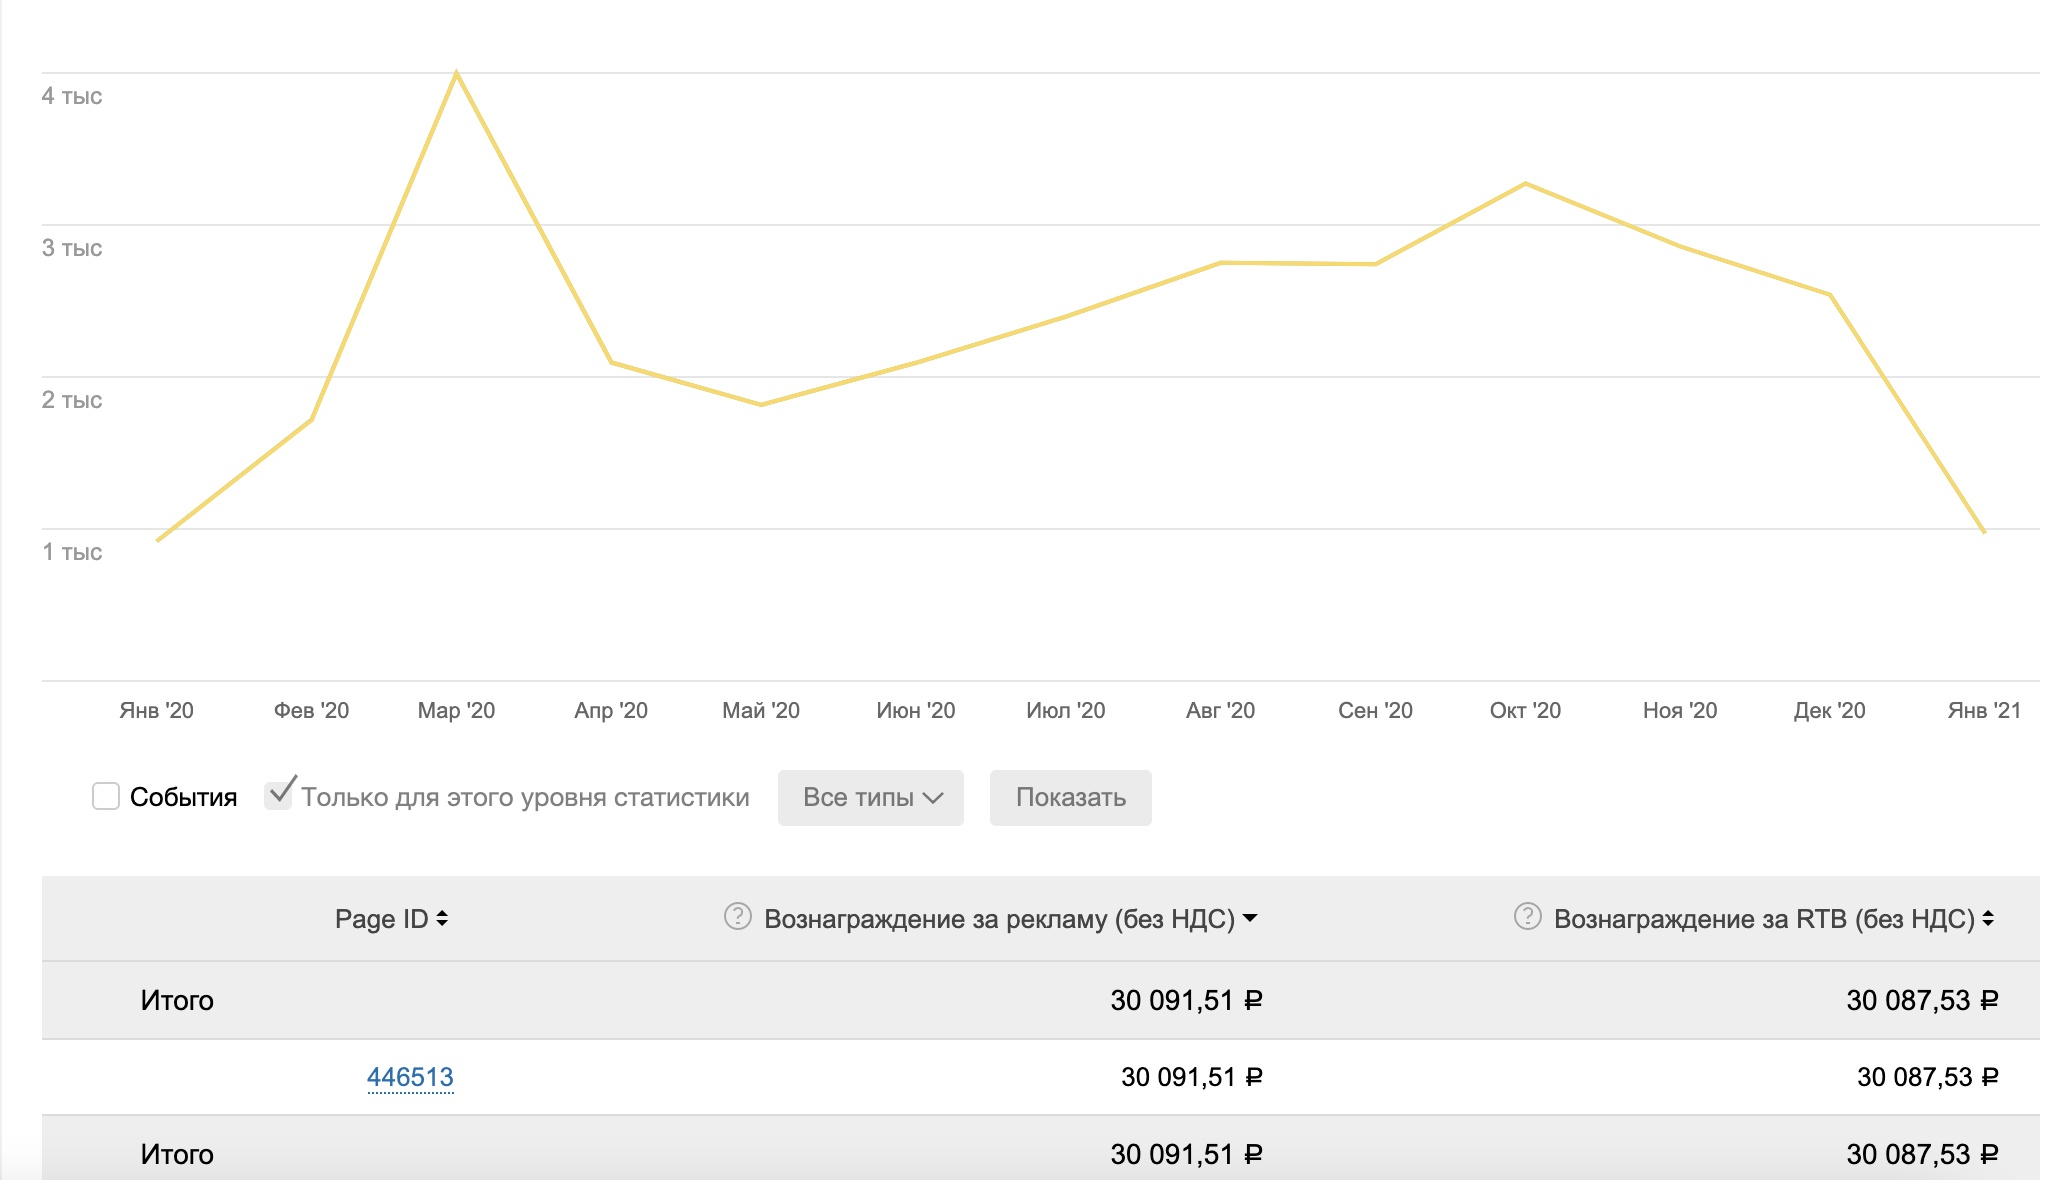Toggle 'Только для этого уровня статистики' checkbox

coord(278,796)
